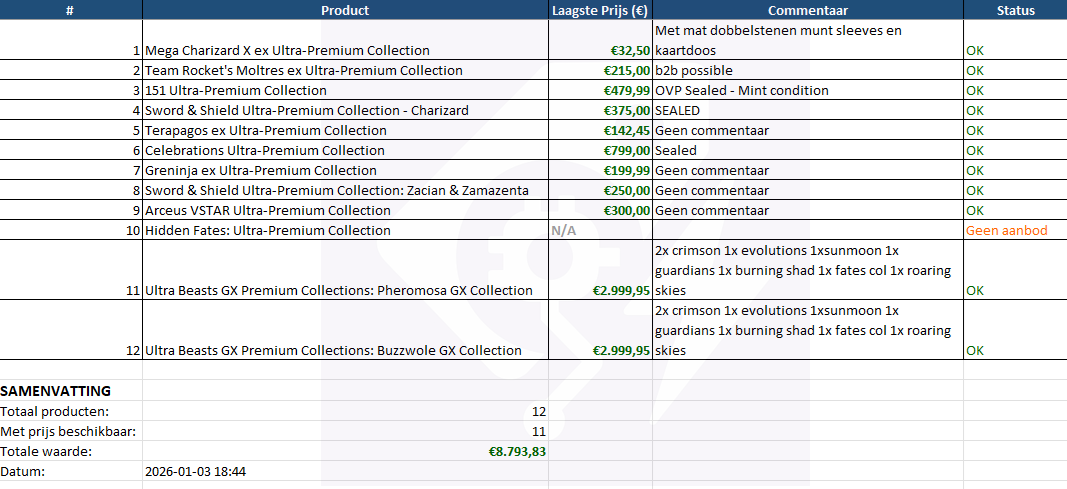
Task: Select the date '2026-01-03 18:44'
Action: coord(195,471)
